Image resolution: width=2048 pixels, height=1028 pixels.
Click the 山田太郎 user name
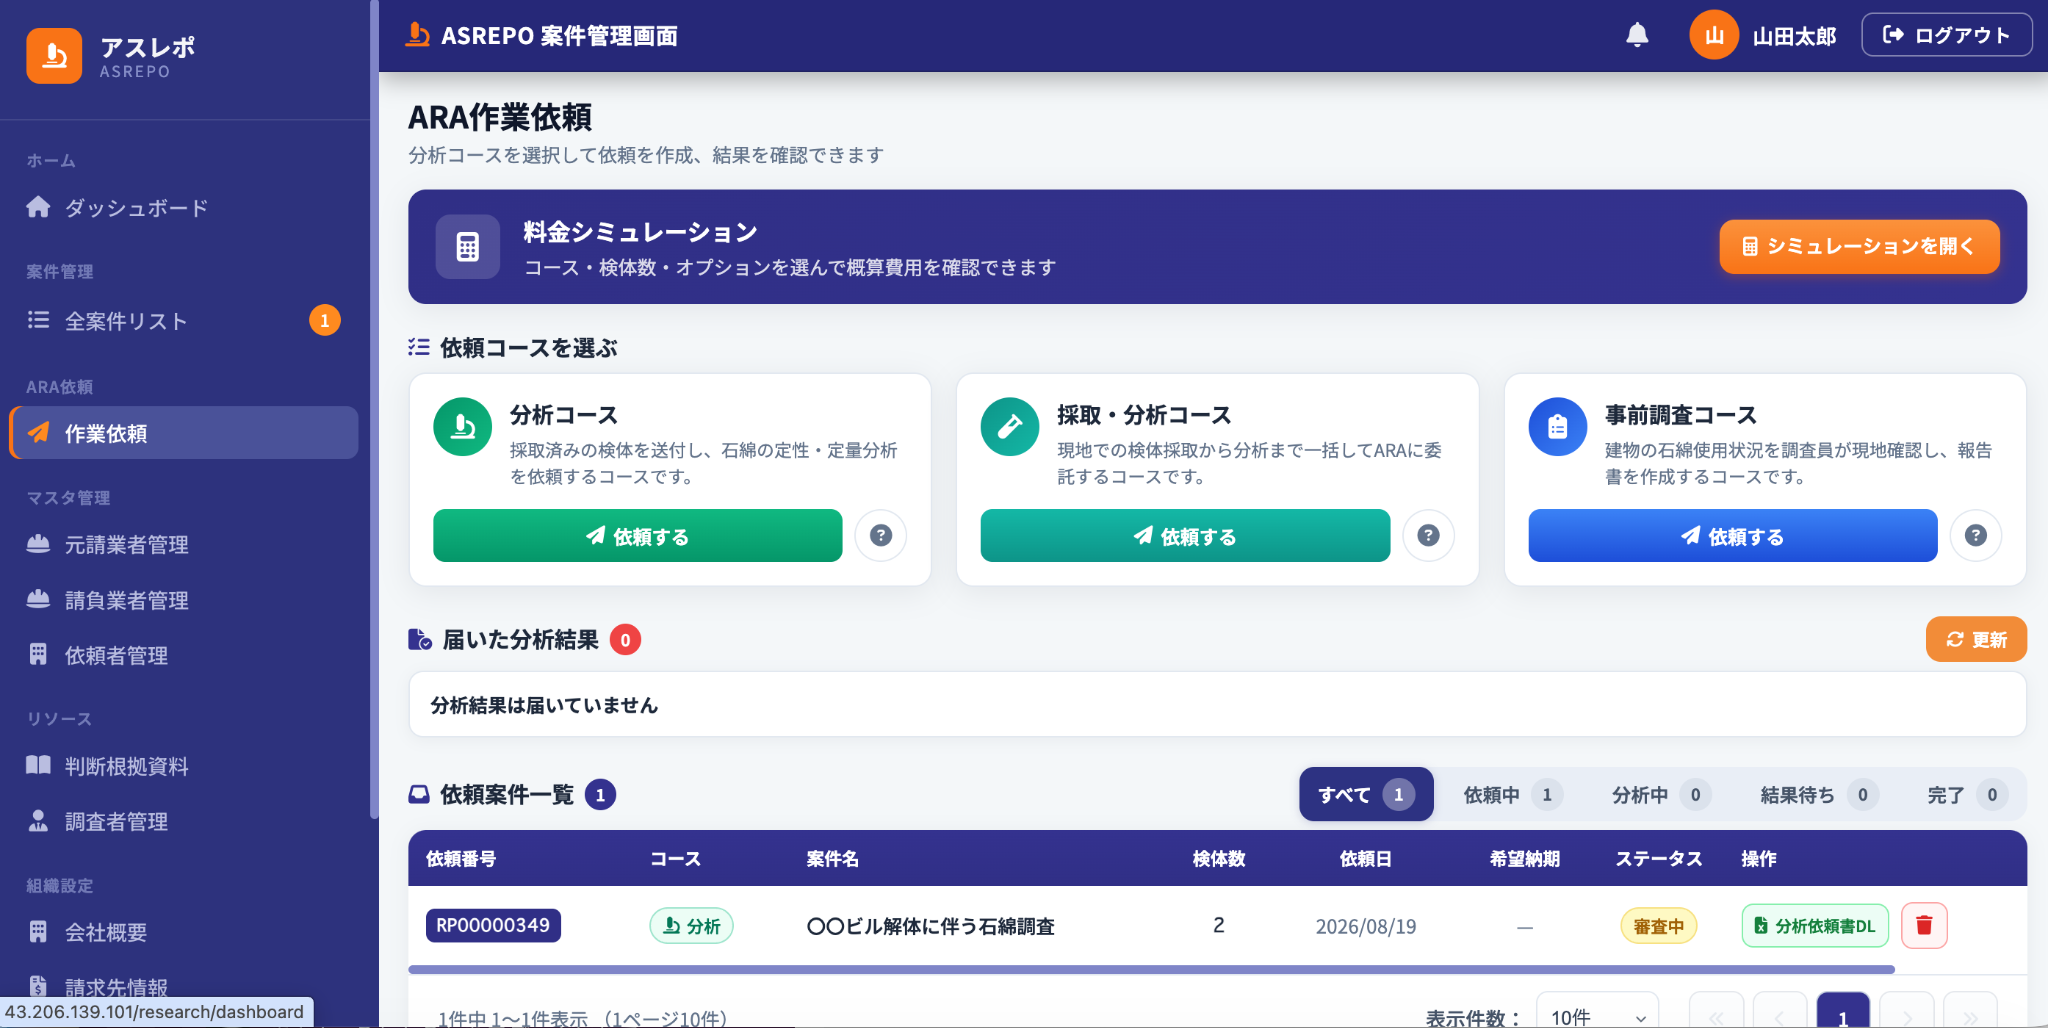click(1794, 36)
